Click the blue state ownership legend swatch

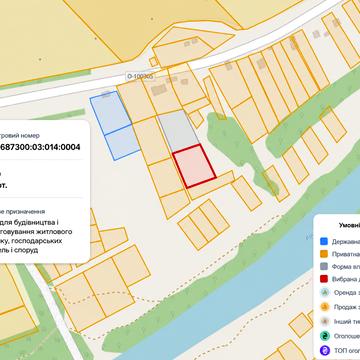(324, 242)
